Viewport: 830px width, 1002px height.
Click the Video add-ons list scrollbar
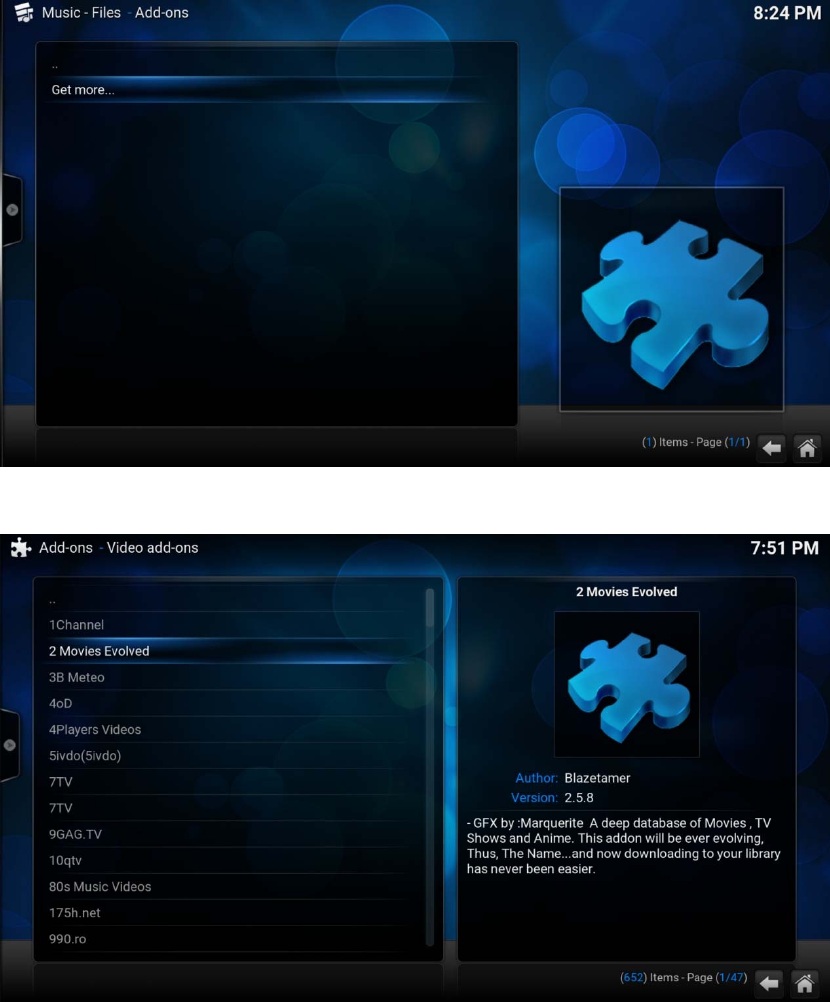tap(430, 767)
